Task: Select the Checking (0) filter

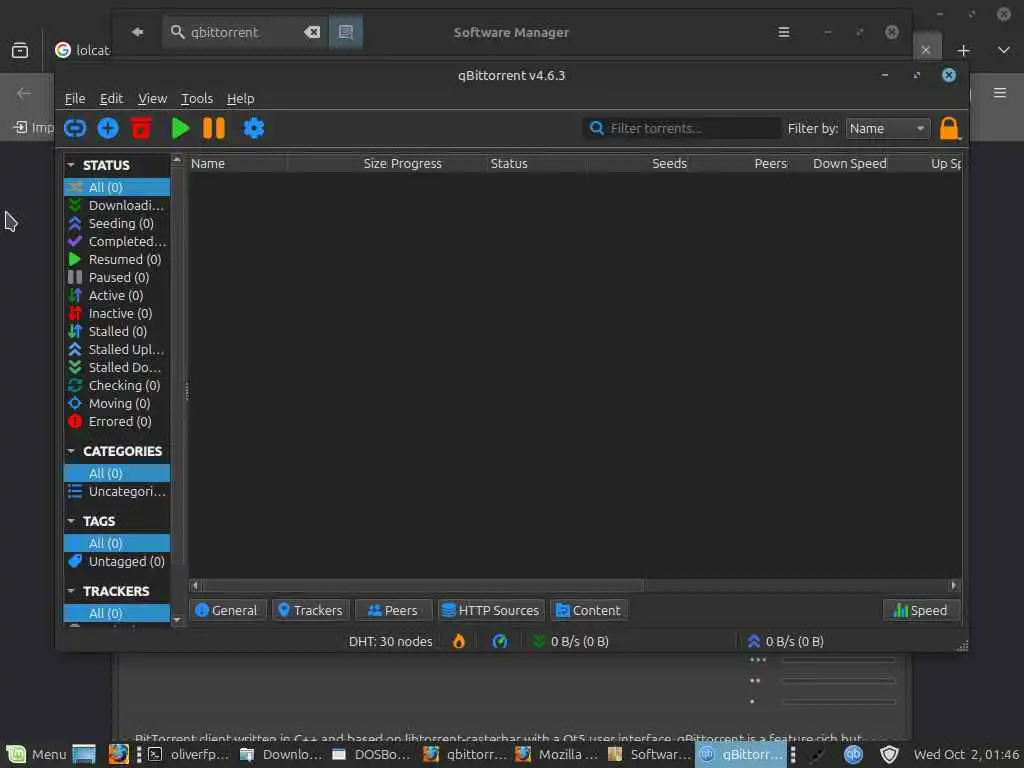Action: [117, 385]
